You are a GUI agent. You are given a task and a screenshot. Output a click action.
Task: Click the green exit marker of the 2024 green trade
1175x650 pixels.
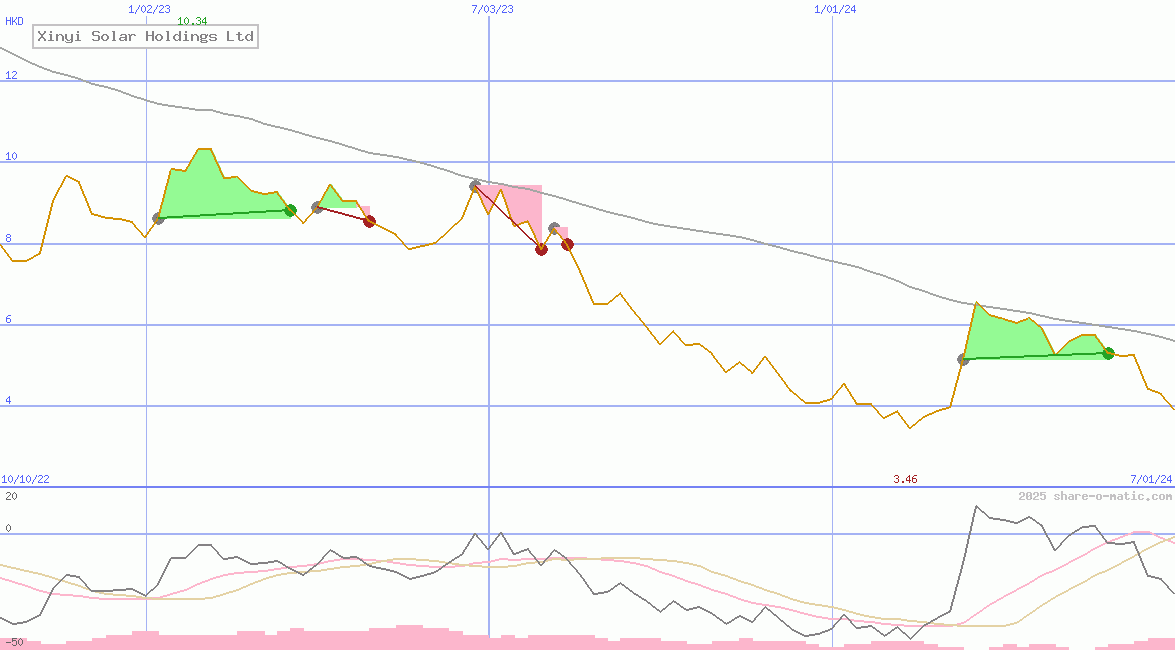point(1108,353)
